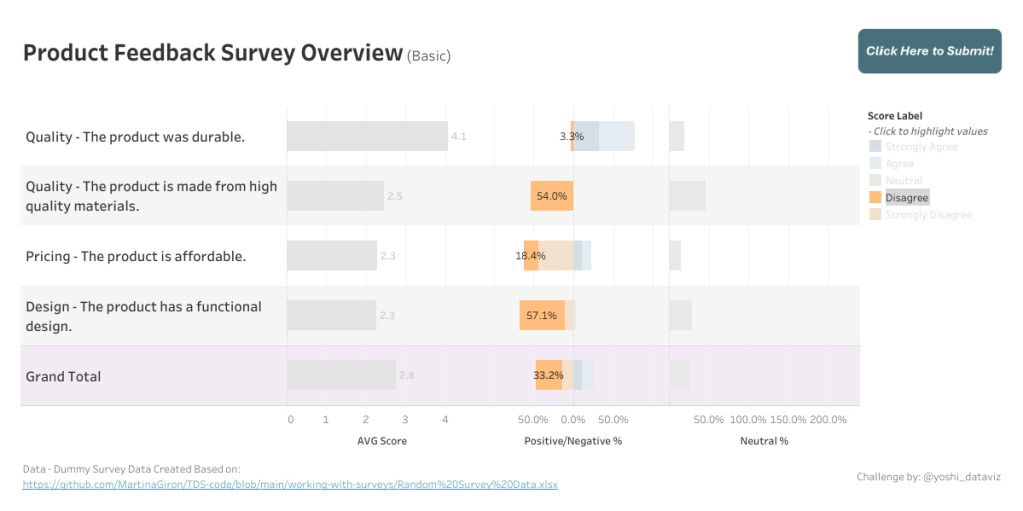Click the Neutral legend color swatch
This screenshot has height=511, width=1023.
tap(875, 181)
